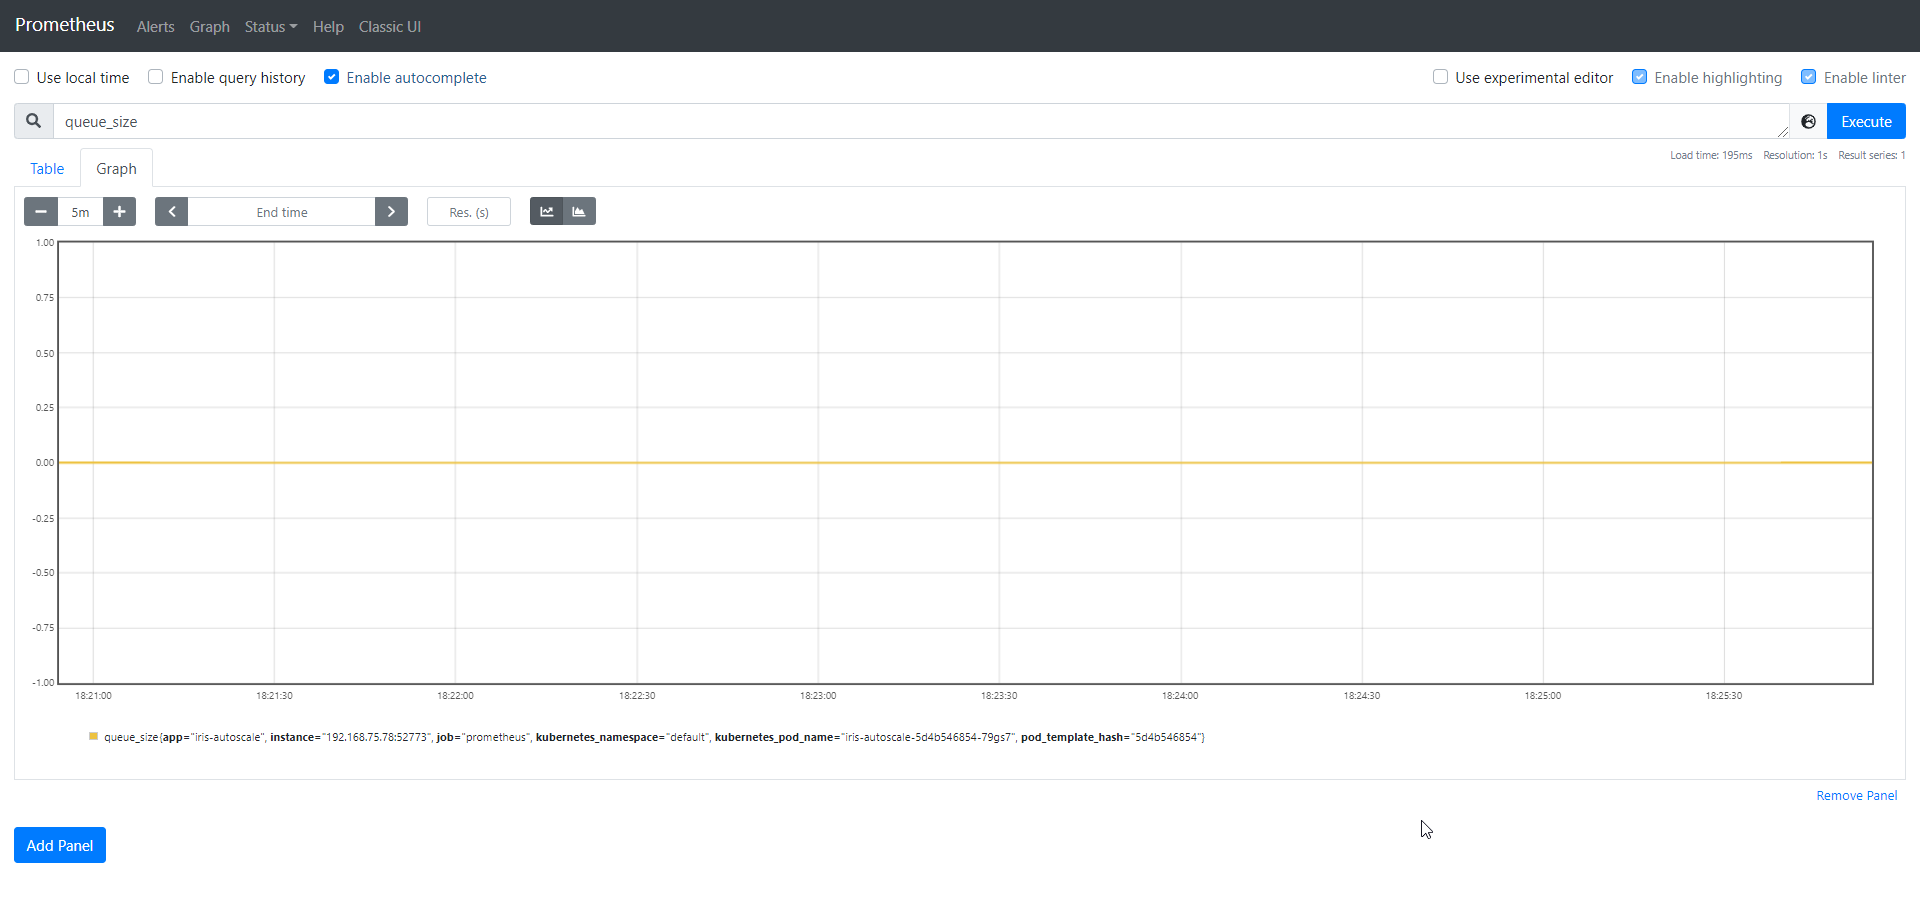
Task: Switch to unstacked line chart mode
Action: (x=546, y=212)
